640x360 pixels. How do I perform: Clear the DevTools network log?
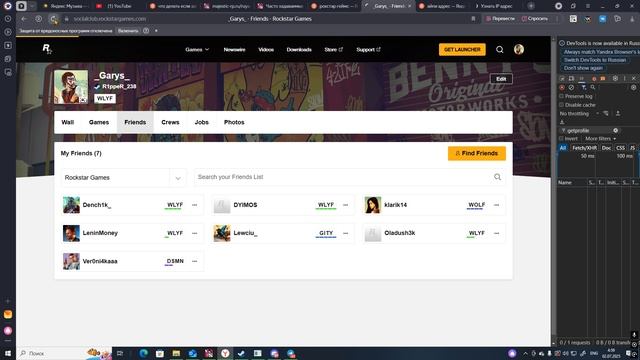(x=571, y=87)
